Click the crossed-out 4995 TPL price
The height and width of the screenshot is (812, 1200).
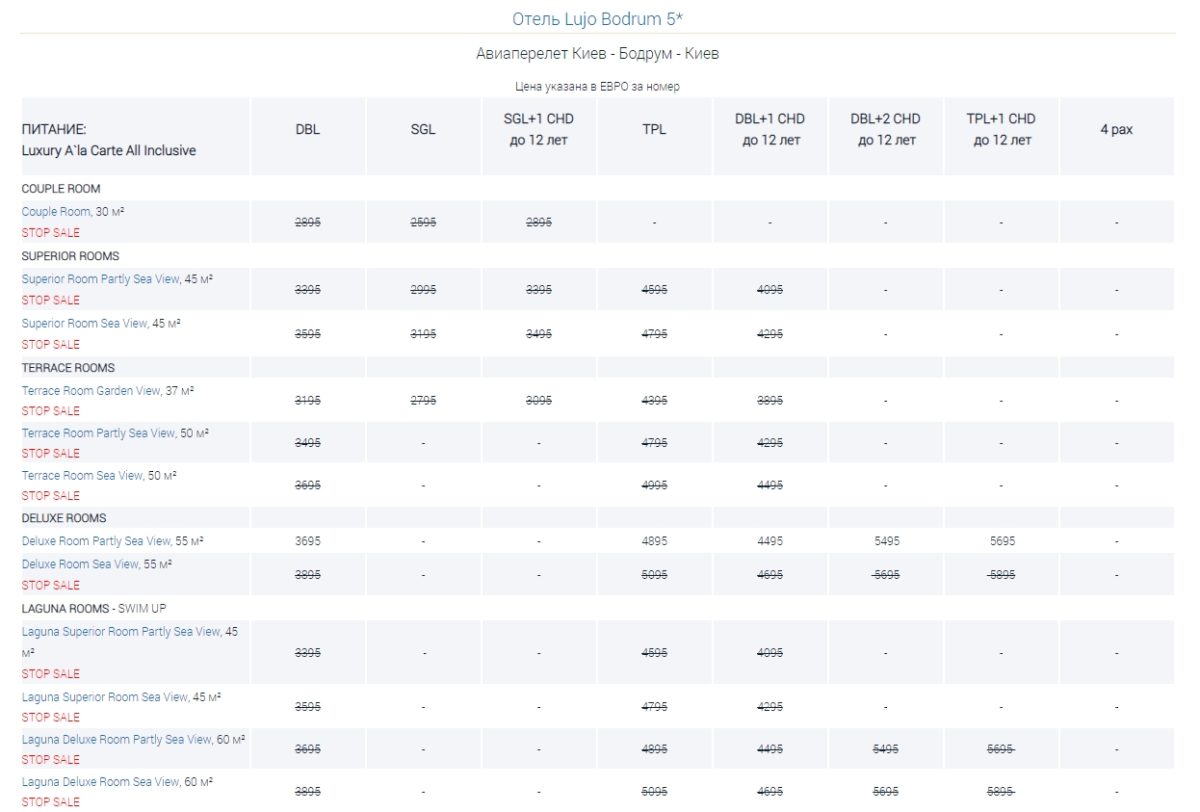click(654, 486)
